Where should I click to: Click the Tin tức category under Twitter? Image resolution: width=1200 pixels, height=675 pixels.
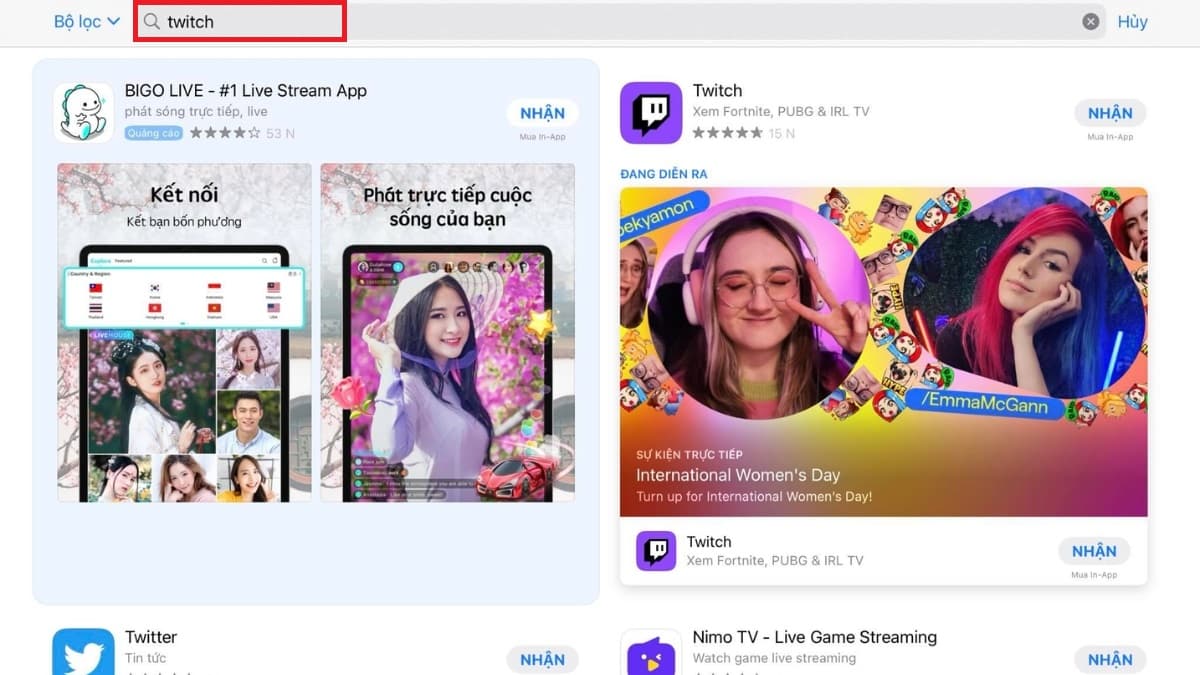[146, 658]
